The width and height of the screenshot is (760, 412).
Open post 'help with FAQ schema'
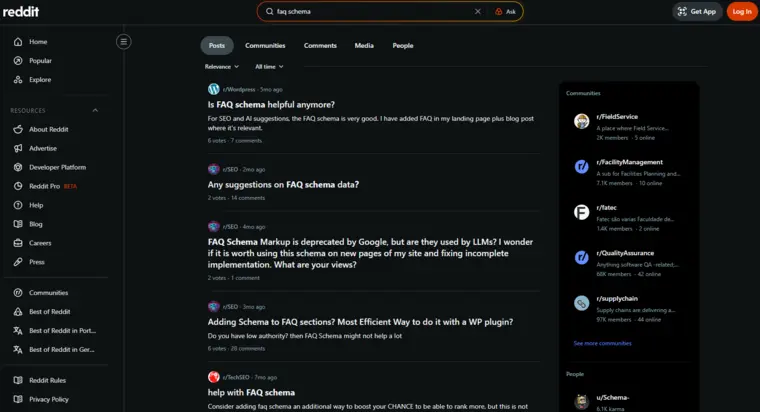(251, 393)
